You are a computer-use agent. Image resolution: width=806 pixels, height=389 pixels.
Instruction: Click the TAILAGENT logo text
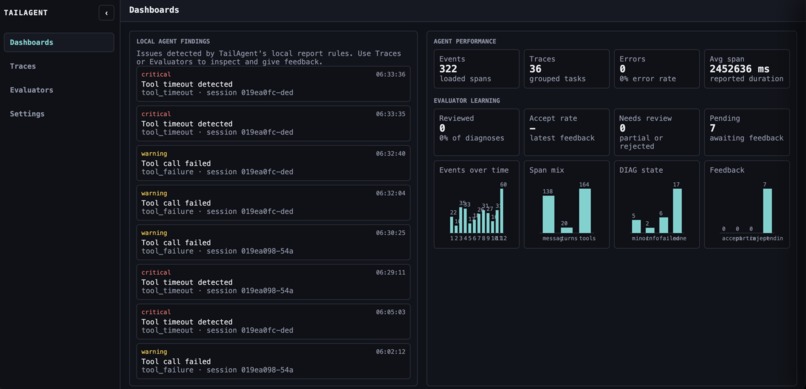click(26, 13)
